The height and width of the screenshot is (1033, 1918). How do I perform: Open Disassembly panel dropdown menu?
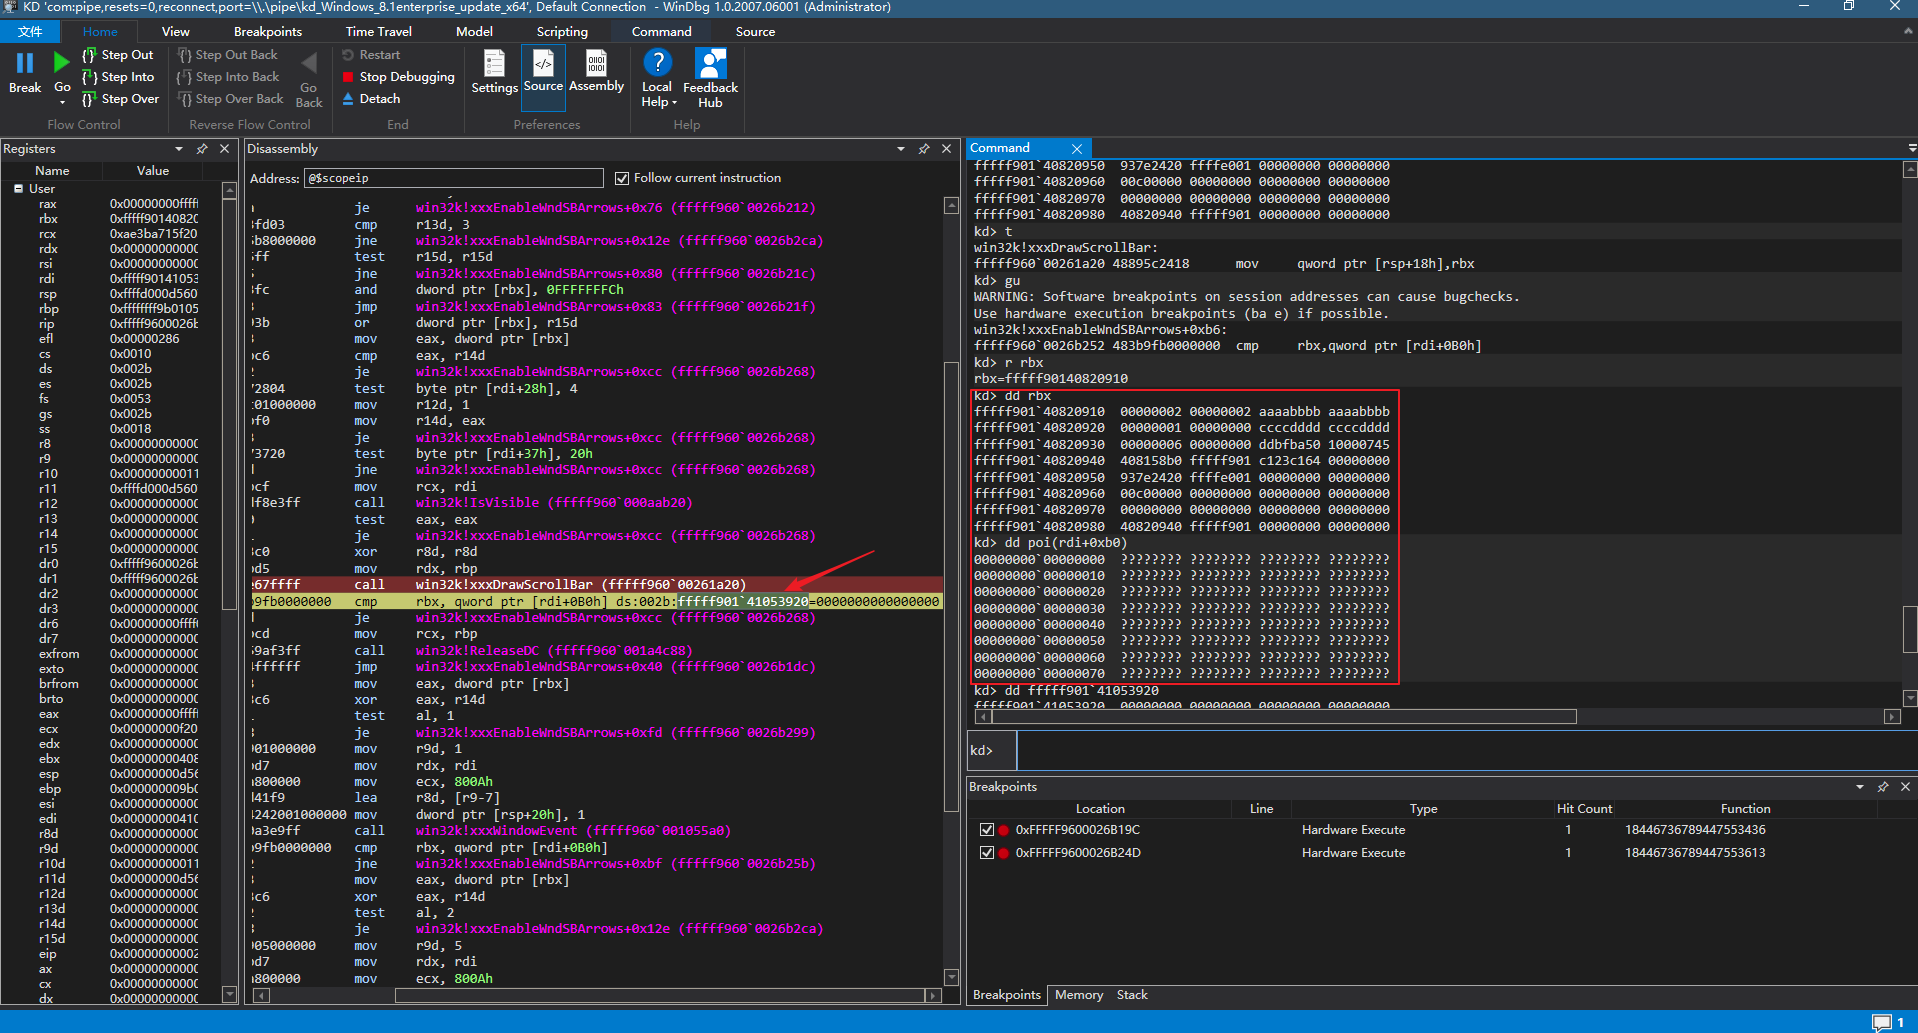[901, 149]
